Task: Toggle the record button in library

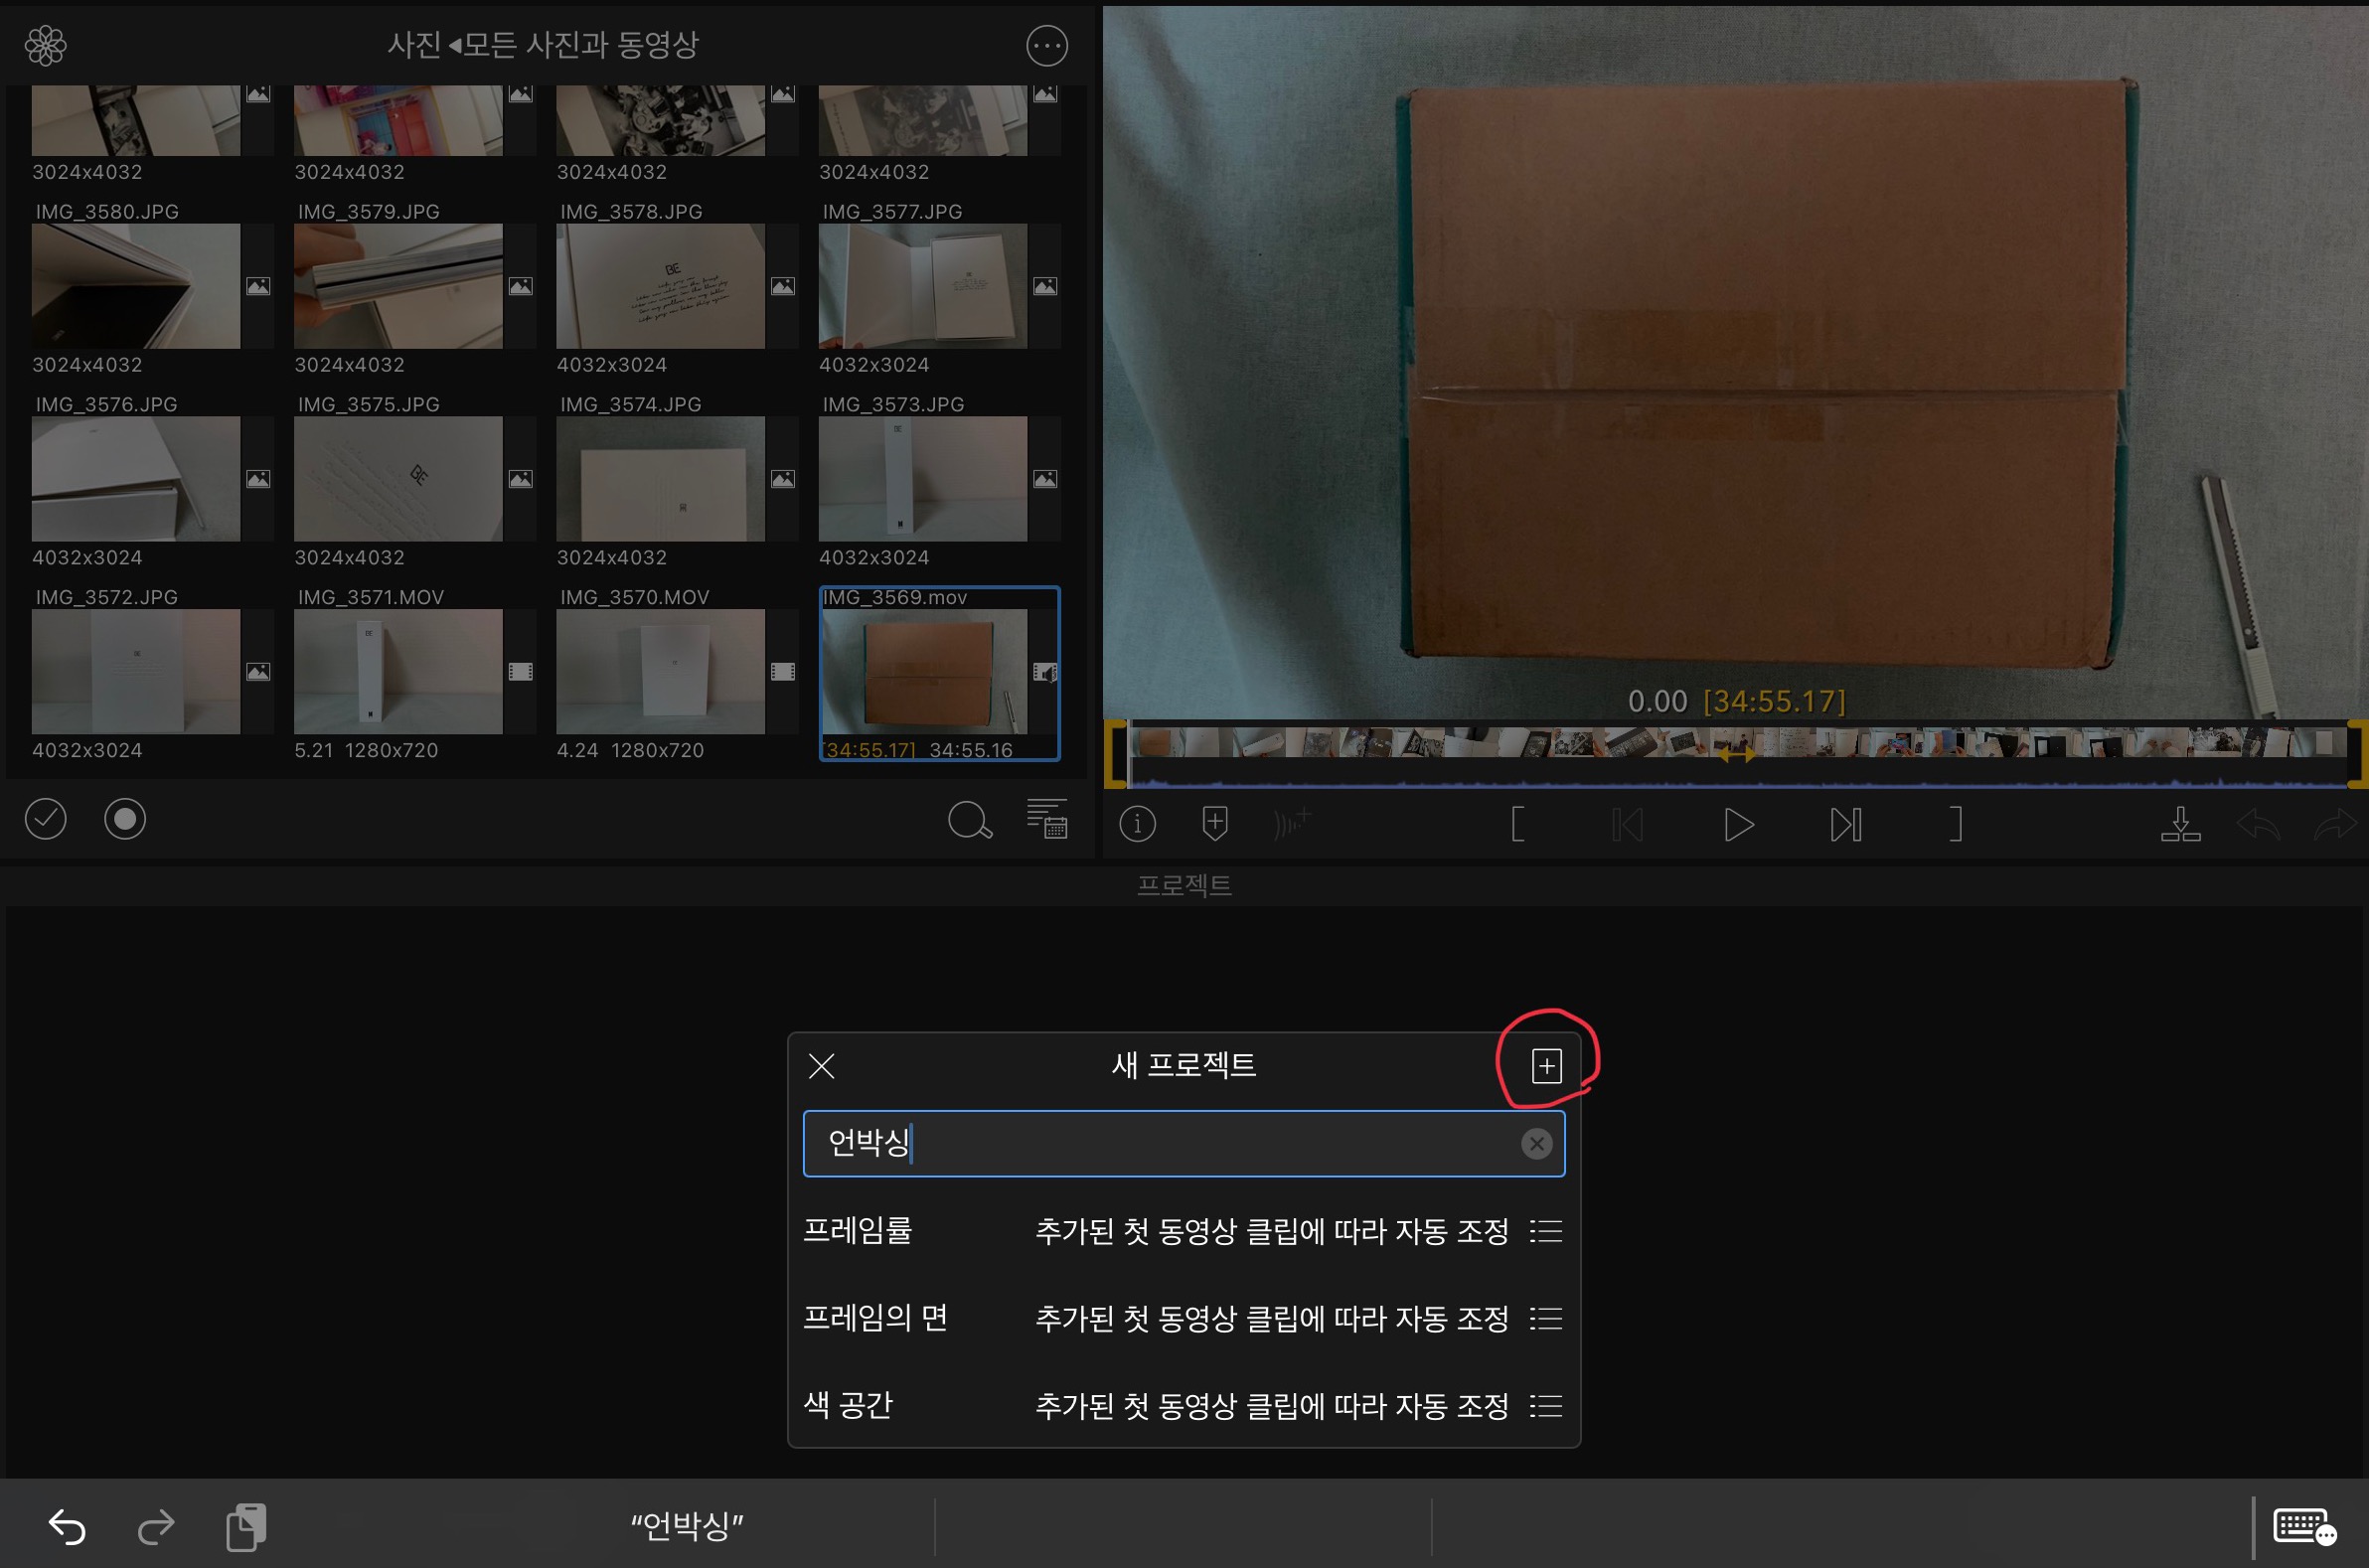Action: [125, 820]
